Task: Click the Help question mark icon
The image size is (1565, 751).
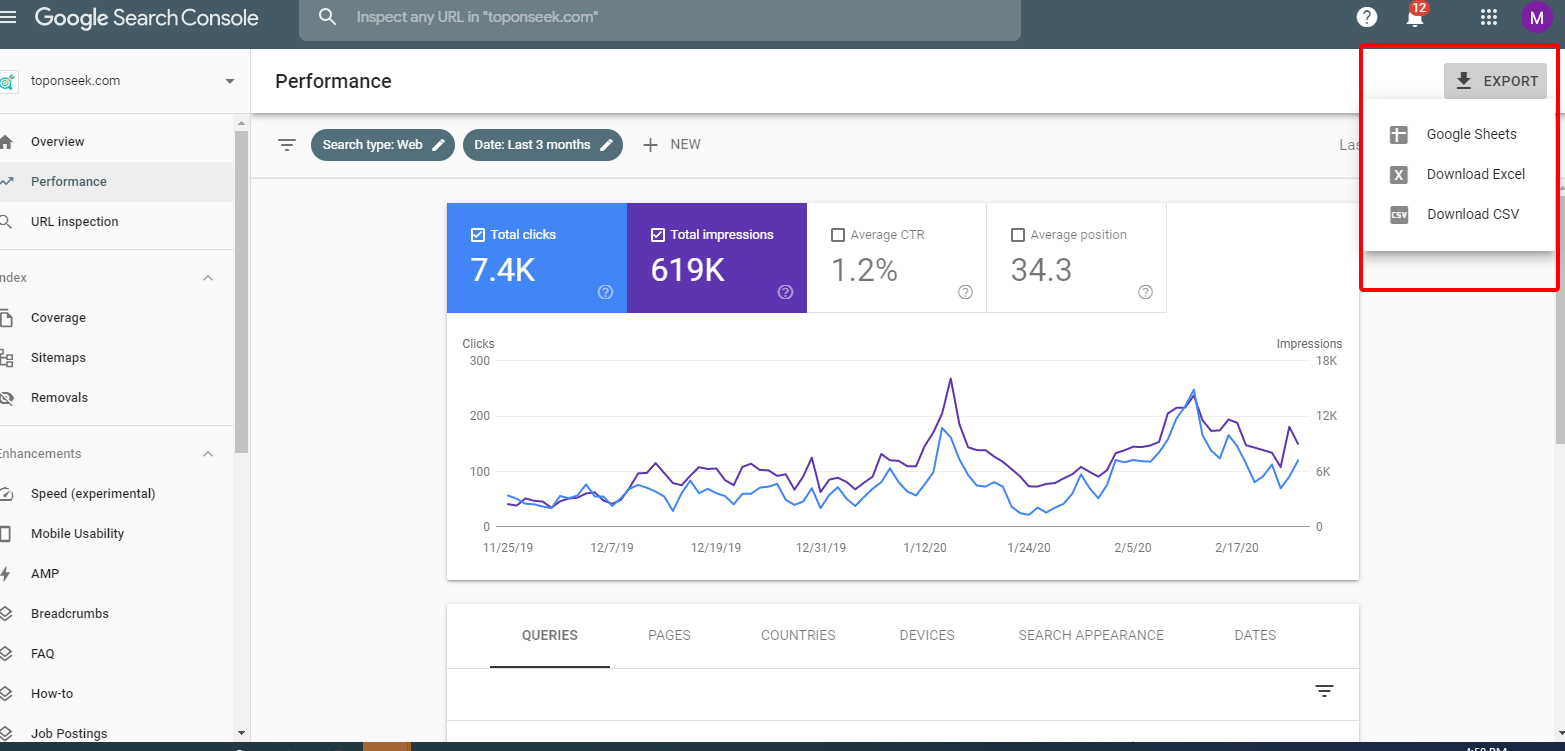Action: [x=1366, y=17]
